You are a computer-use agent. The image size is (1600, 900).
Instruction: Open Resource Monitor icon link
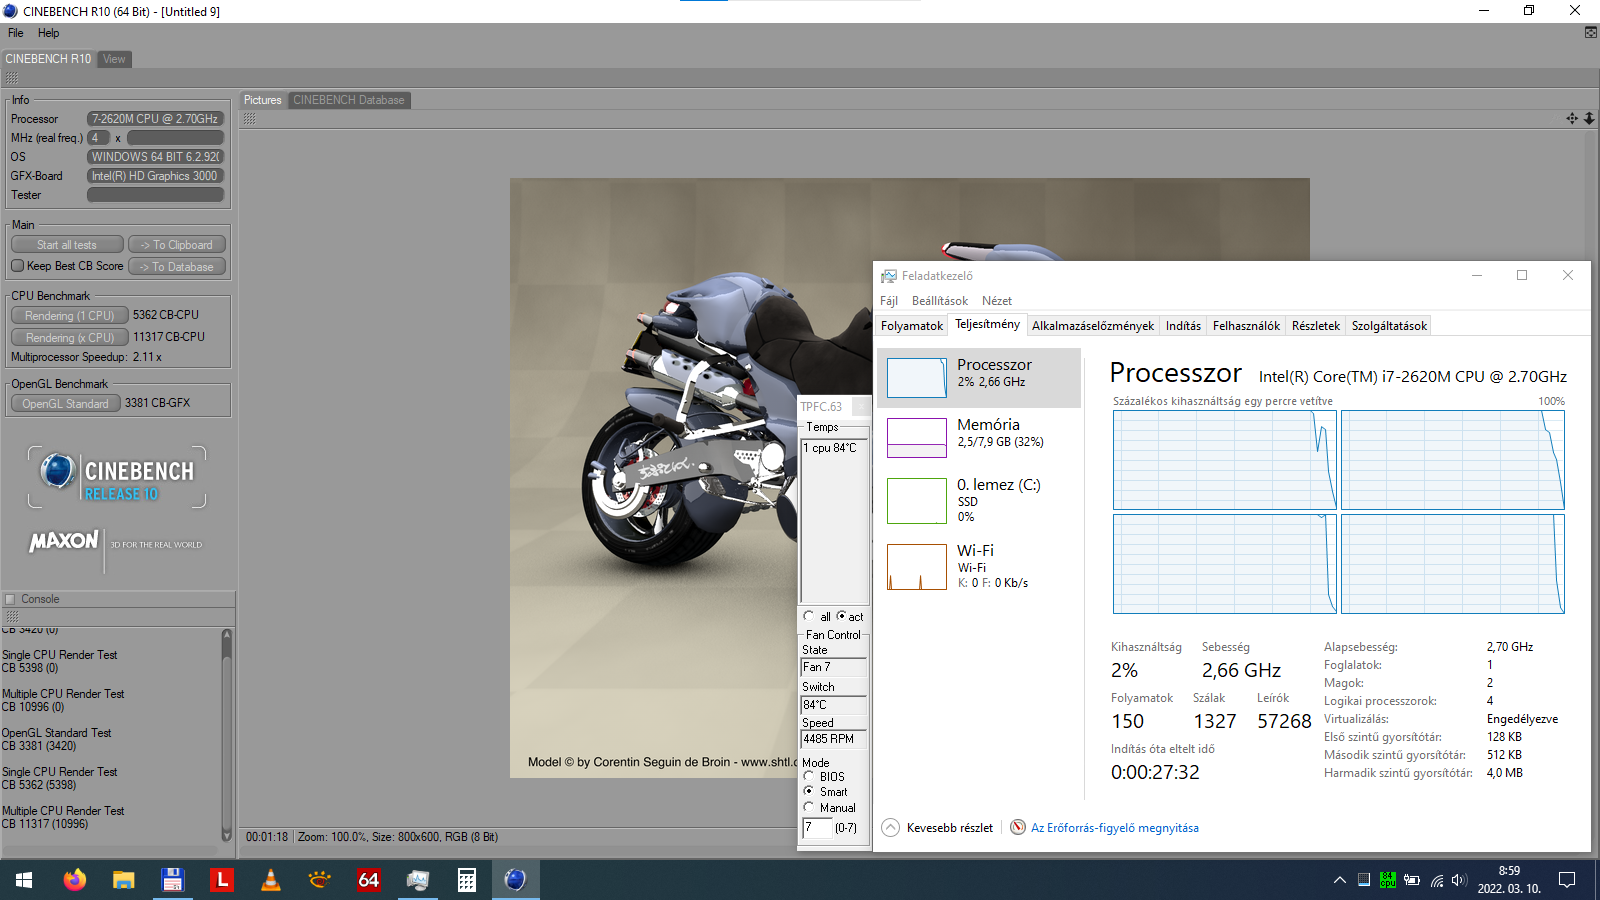pyautogui.click(x=1018, y=827)
